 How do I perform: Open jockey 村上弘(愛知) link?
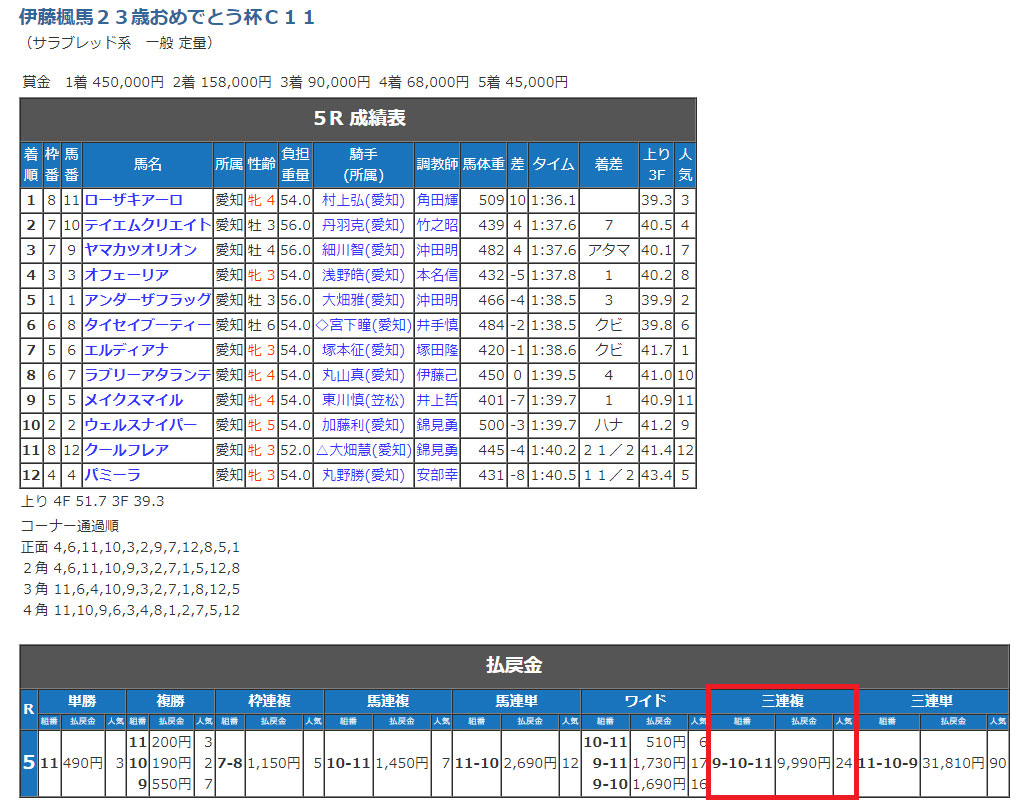click(364, 200)
